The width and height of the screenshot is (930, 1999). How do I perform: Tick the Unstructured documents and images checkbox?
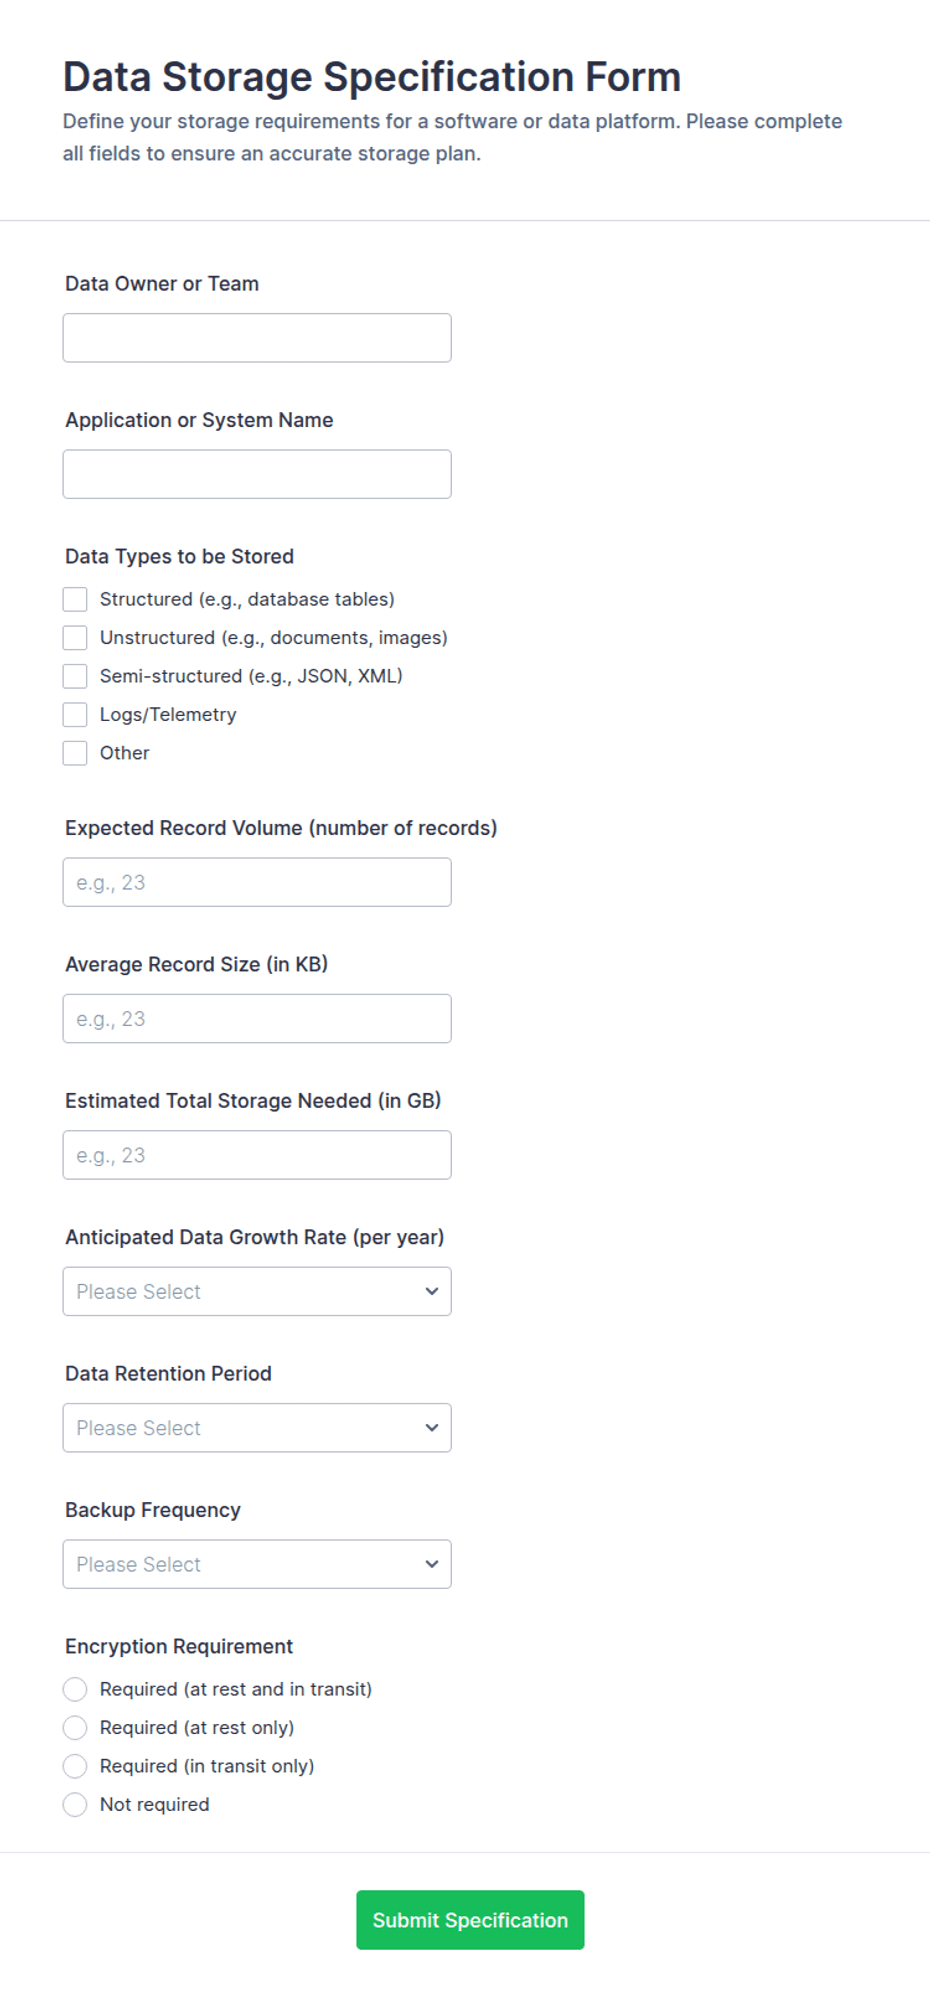(x=75, y=638)
